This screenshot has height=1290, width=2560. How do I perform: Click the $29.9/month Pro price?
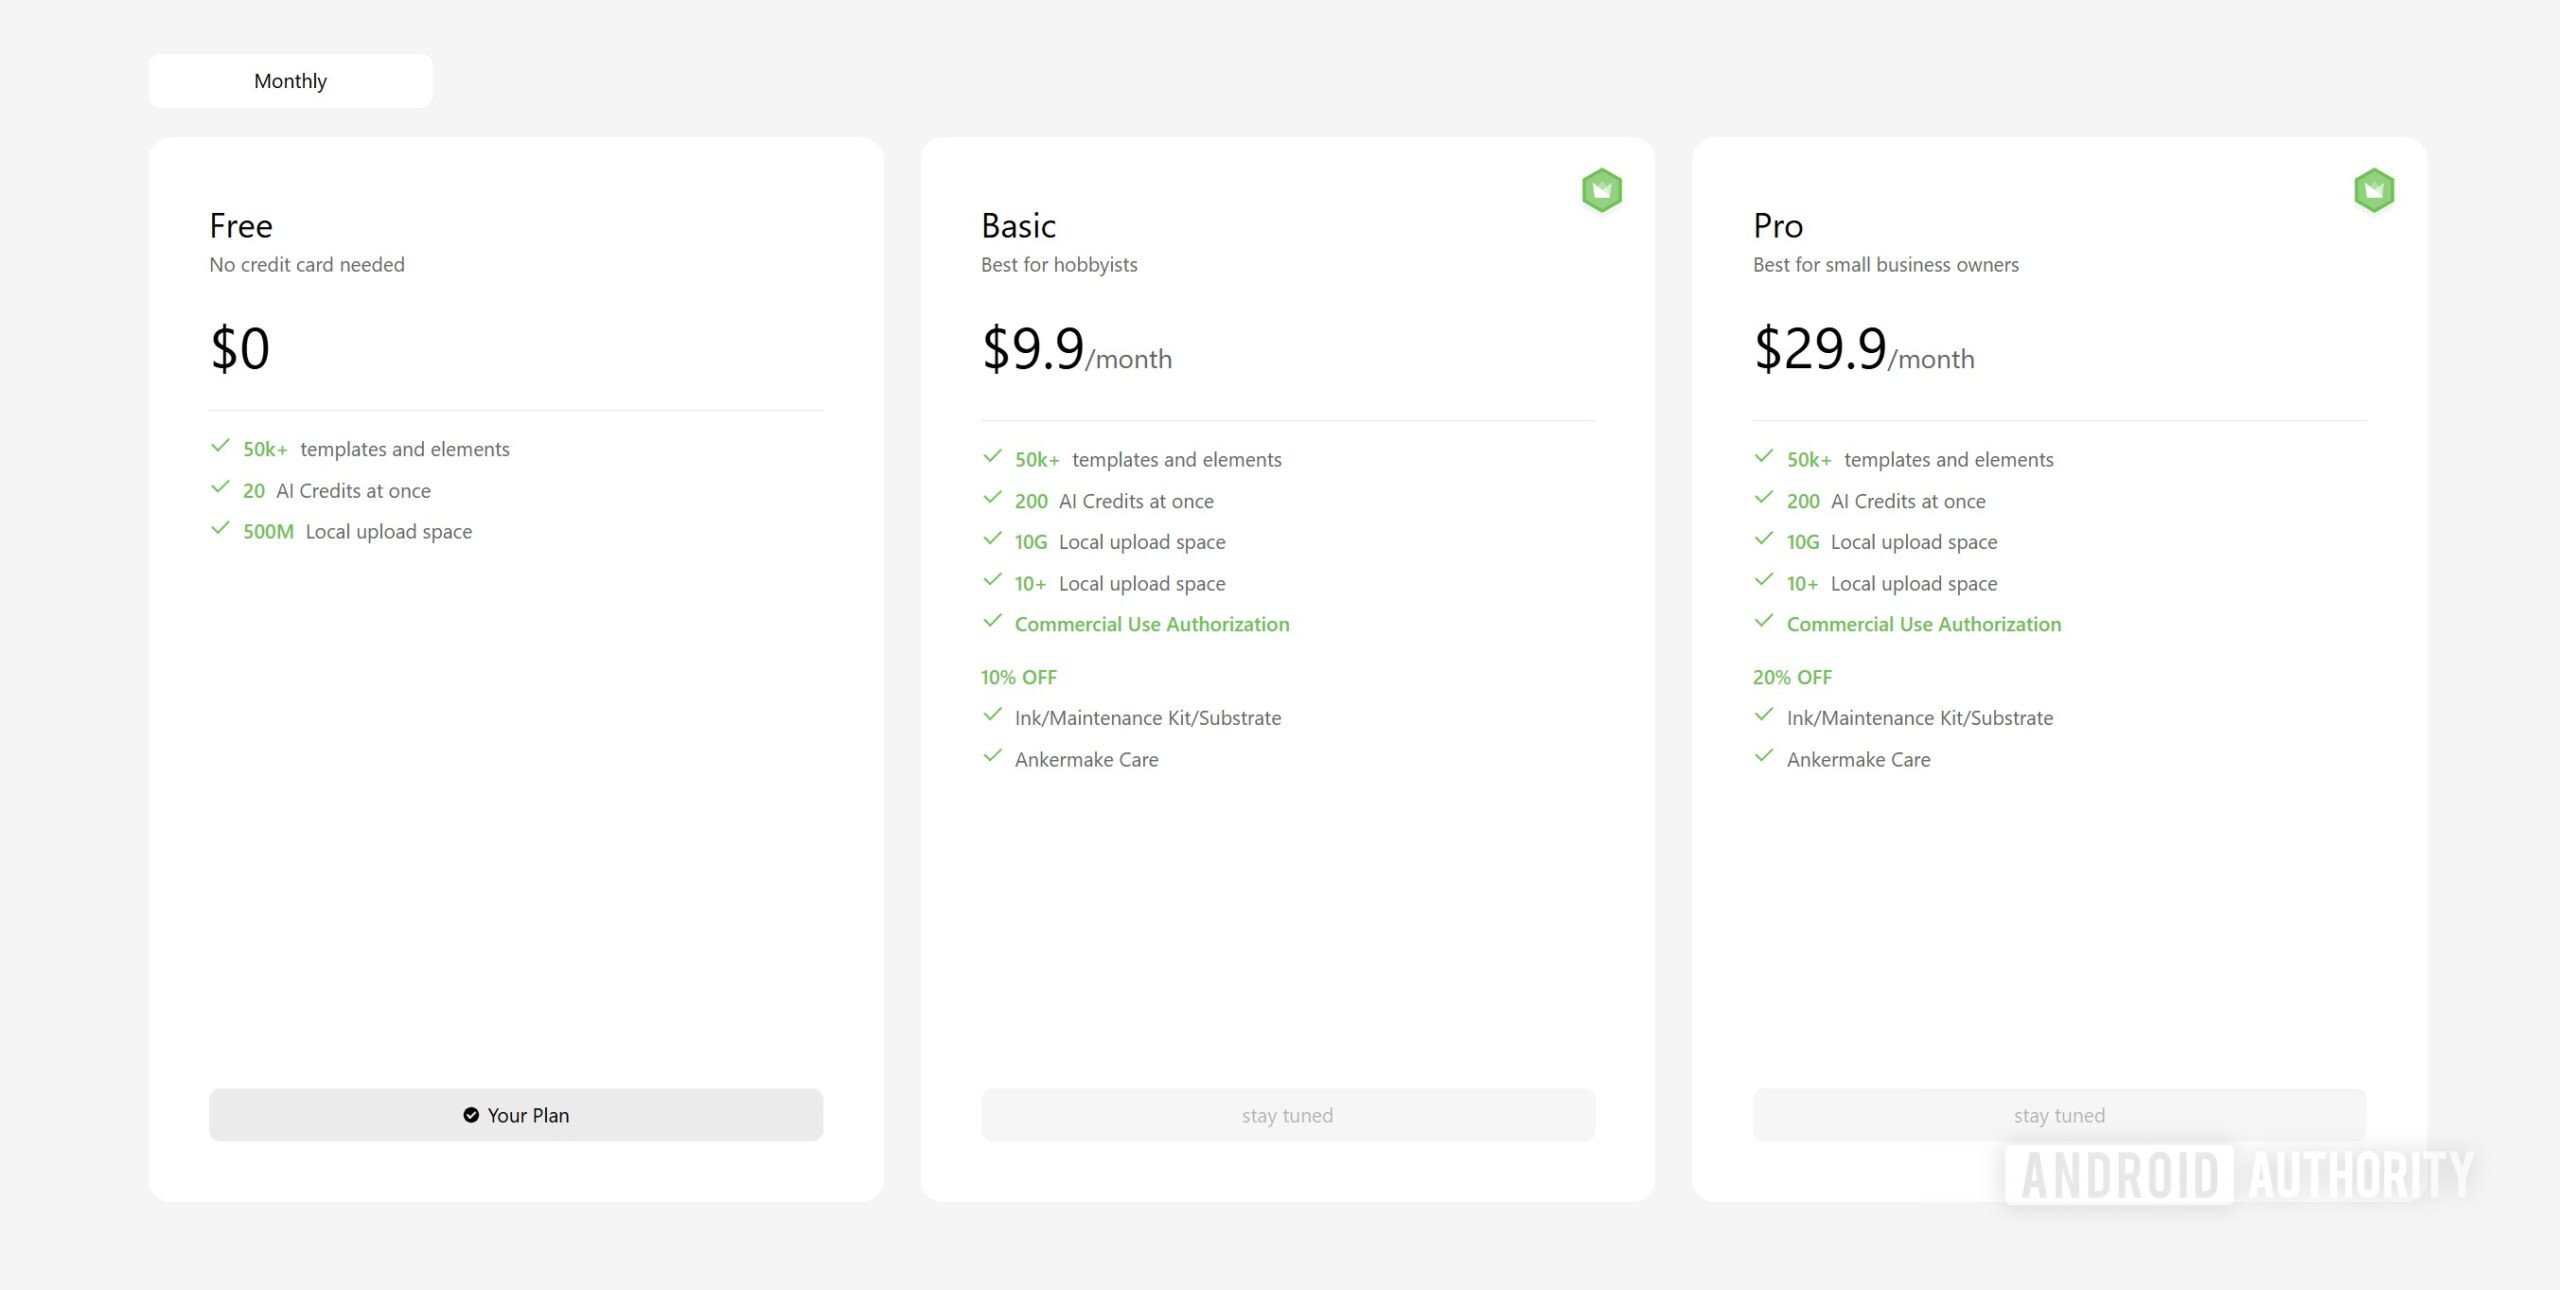click(1863, 350)
